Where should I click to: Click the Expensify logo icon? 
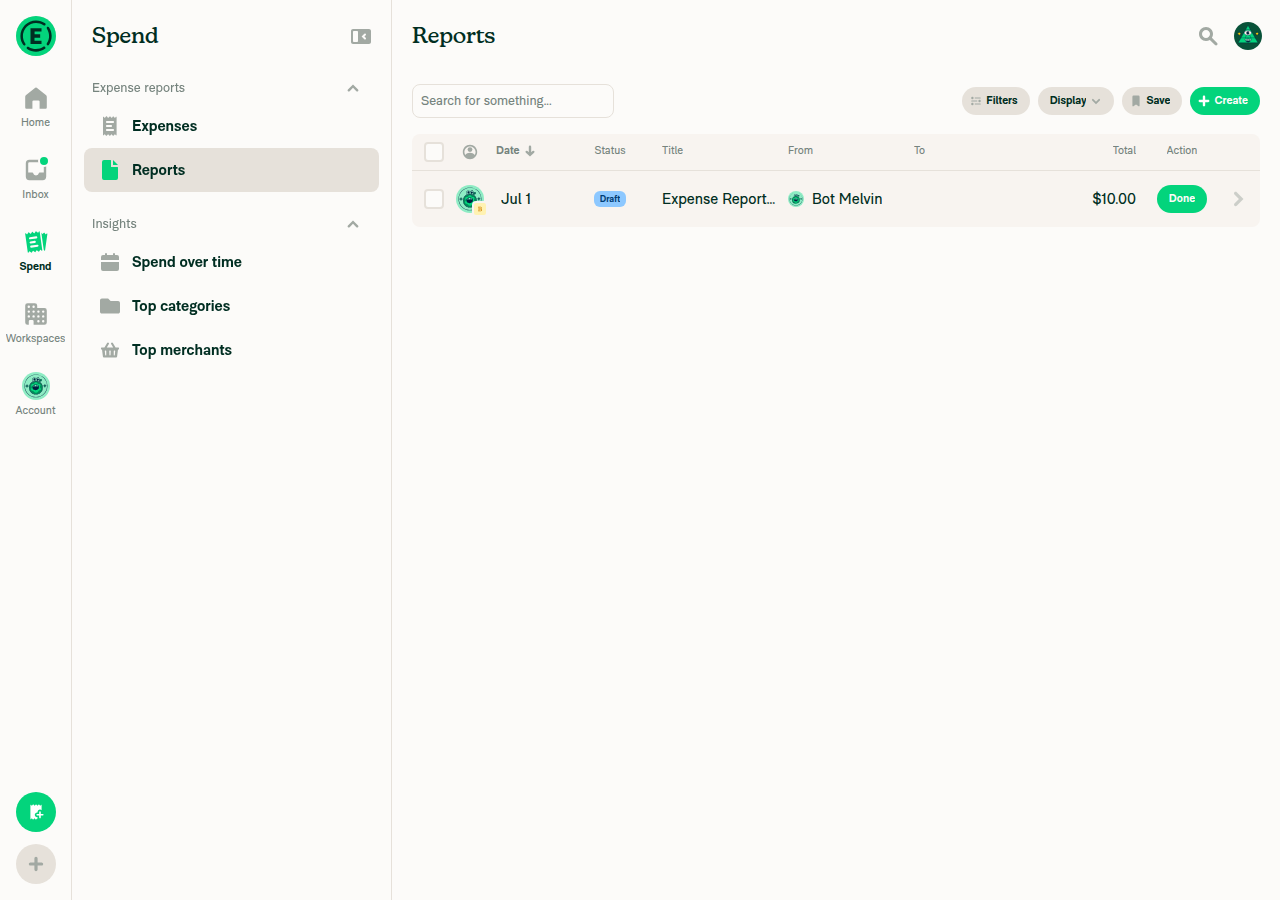tap(36, 36)
